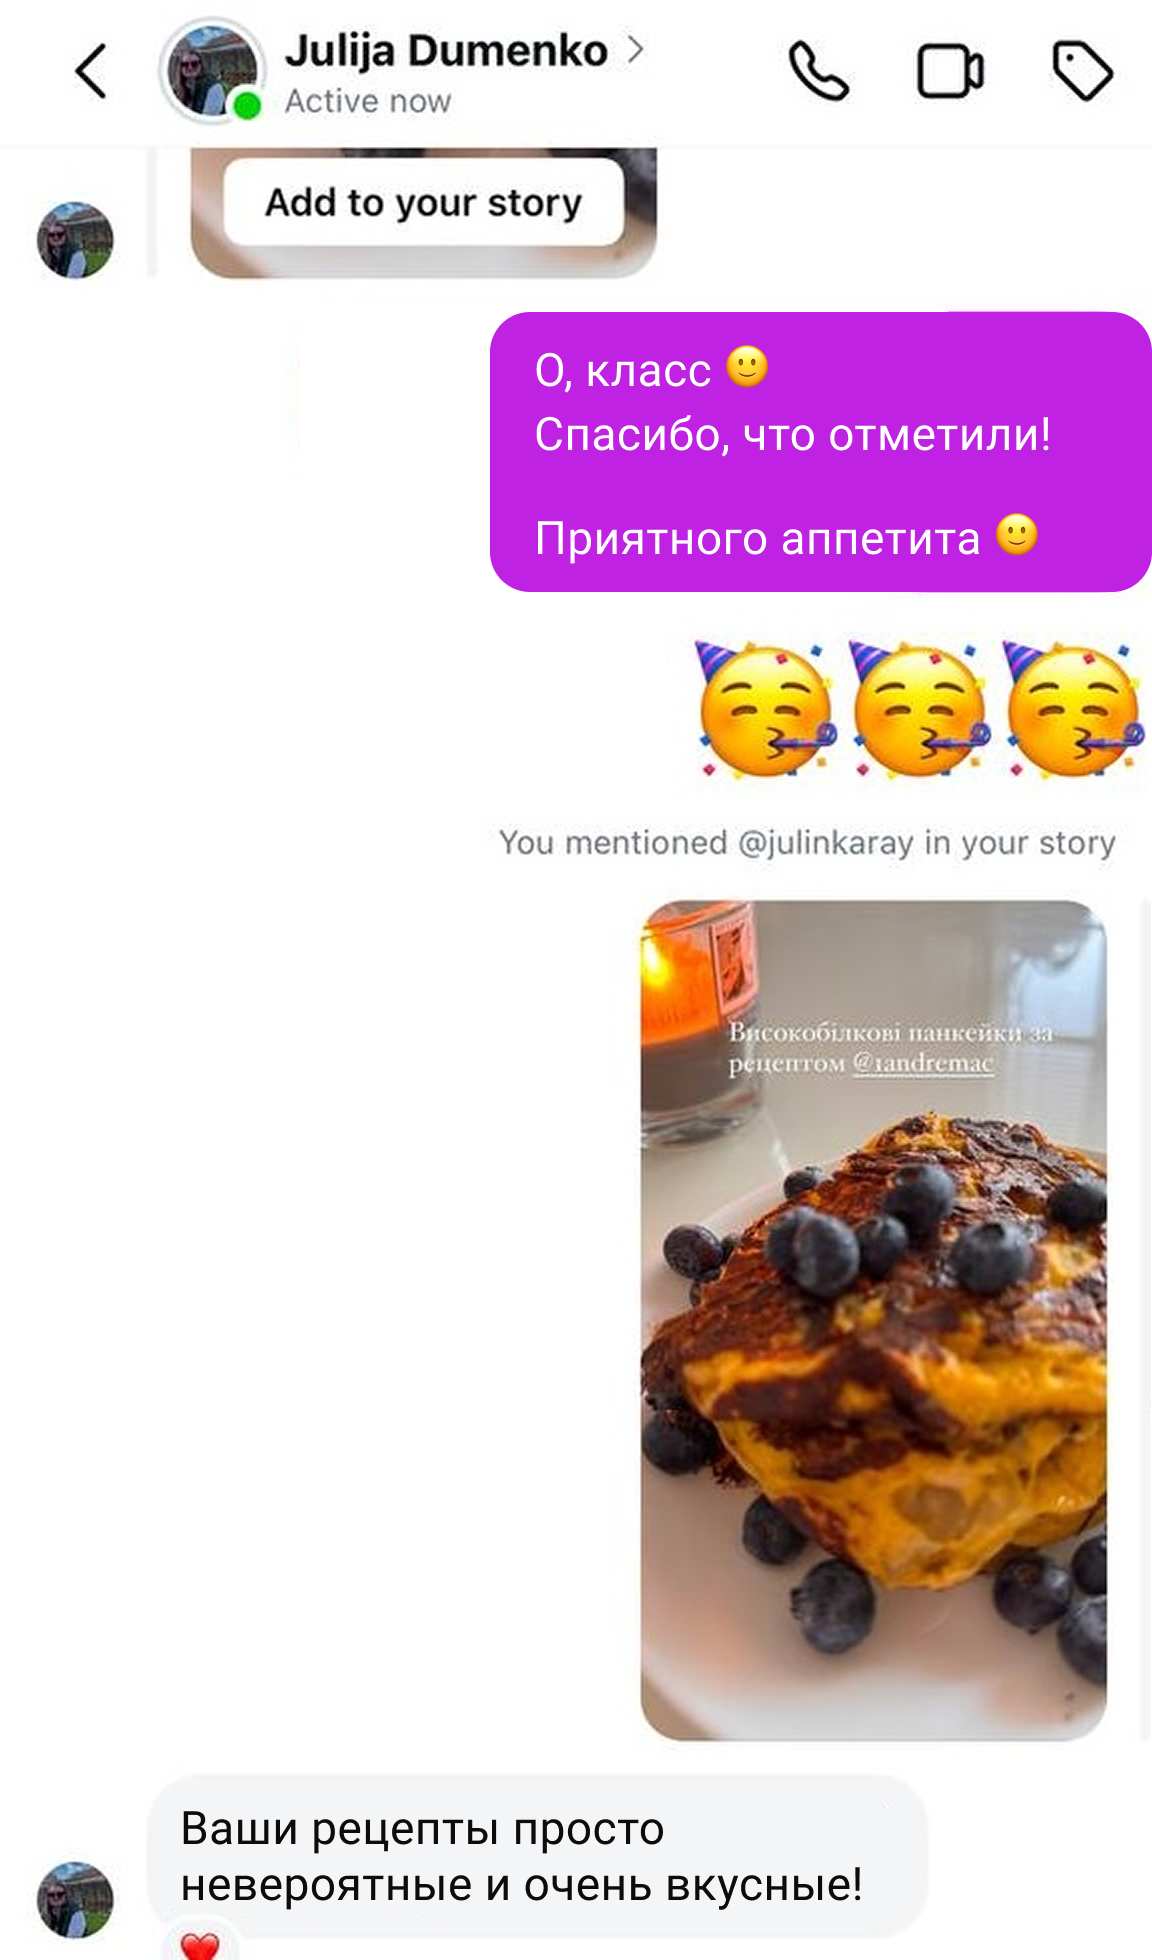Tap the Julija Dumenko name in header
1152x1960 pixels.
click(x=446, y=51)
